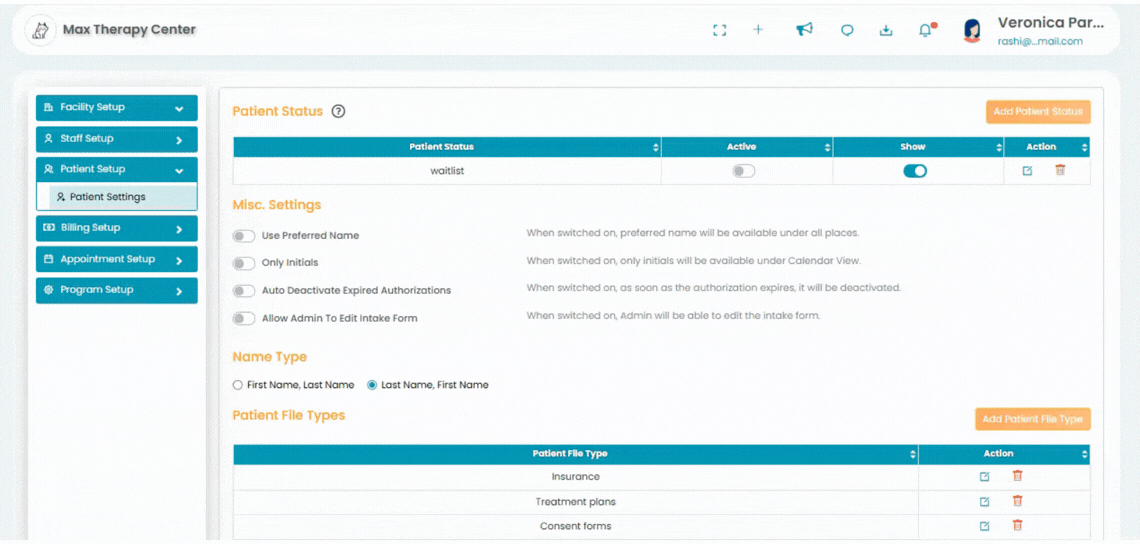Click Max Therapy Center title
The image size is (1140, 544).
click(129, 31)
